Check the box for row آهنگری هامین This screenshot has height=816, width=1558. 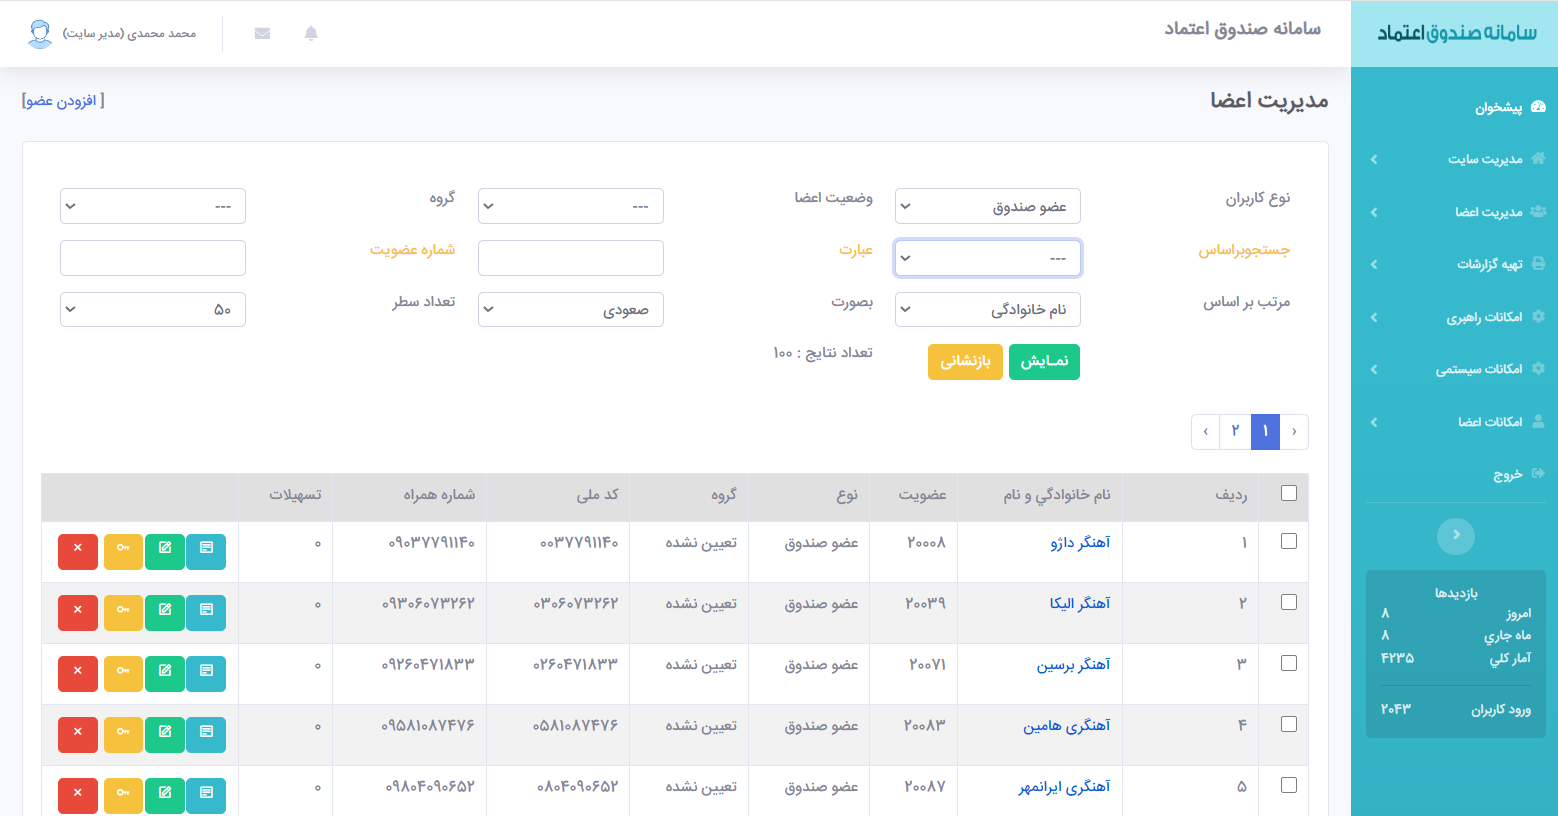[1289, 724]
